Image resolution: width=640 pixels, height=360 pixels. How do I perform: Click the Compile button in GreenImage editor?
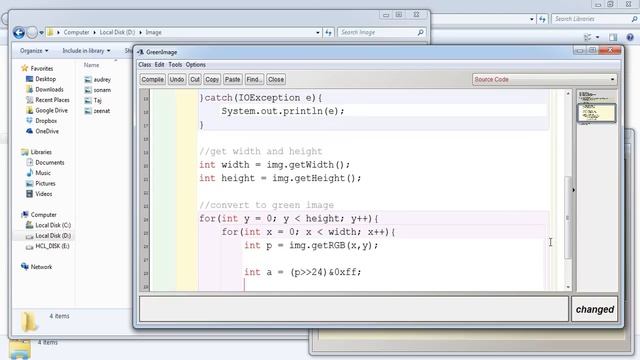click(153, 79)
